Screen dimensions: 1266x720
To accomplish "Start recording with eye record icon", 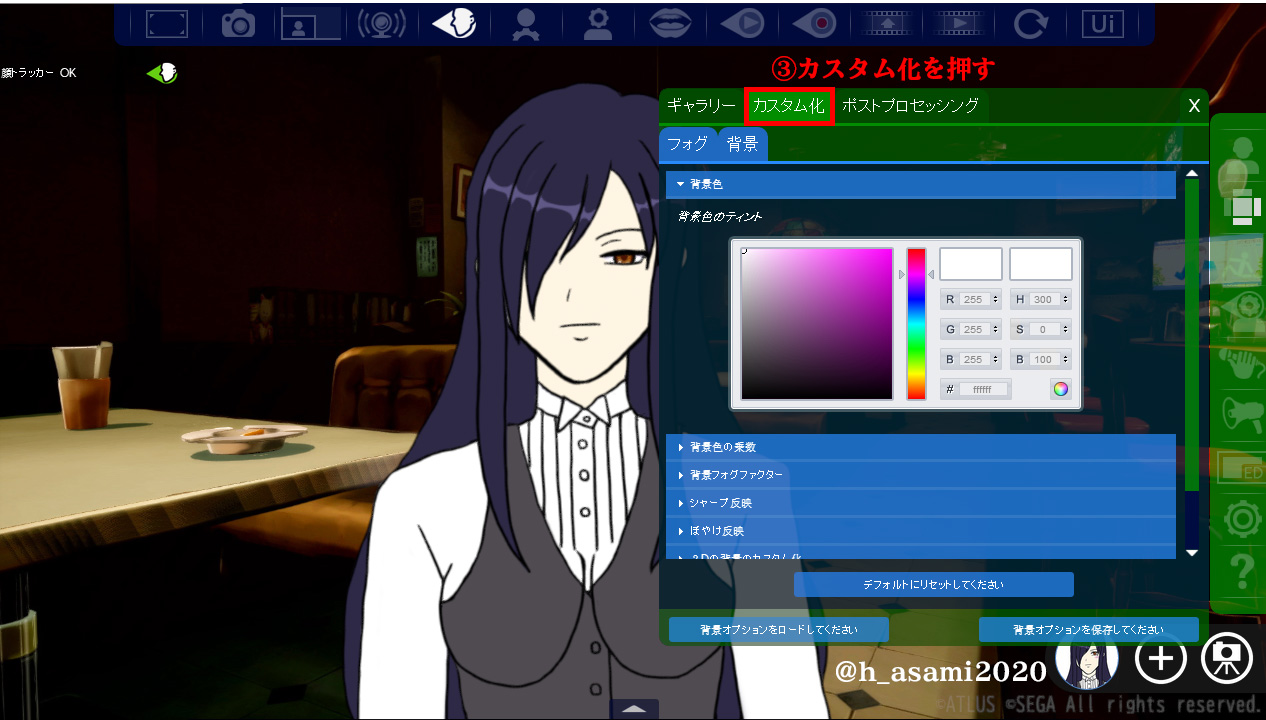I will (814, 23).
